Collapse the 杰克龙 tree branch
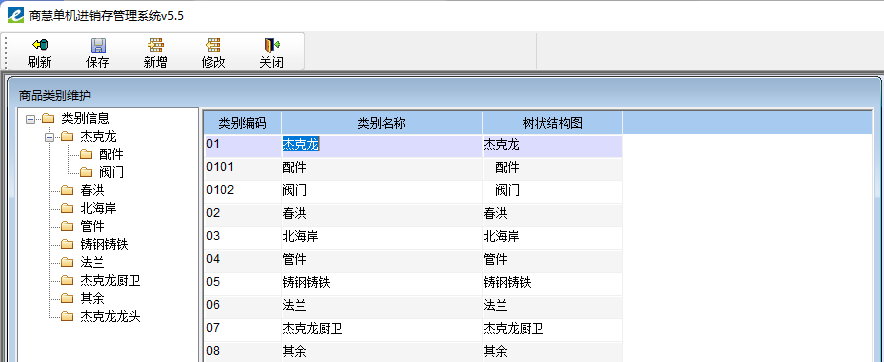Screen dimensions: 884x362 tap(49, 137)
